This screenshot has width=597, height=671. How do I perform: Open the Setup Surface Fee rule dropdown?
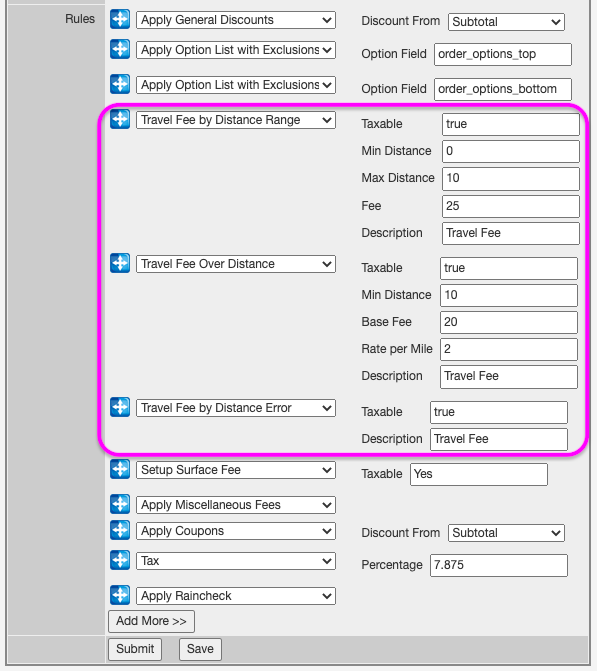click(x=236, y=470)
